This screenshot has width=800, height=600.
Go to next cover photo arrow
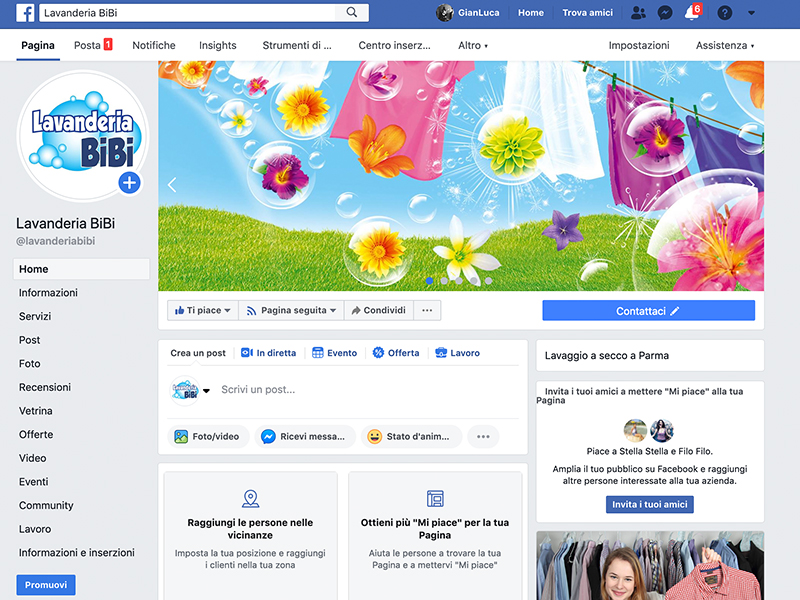[750, 184]
